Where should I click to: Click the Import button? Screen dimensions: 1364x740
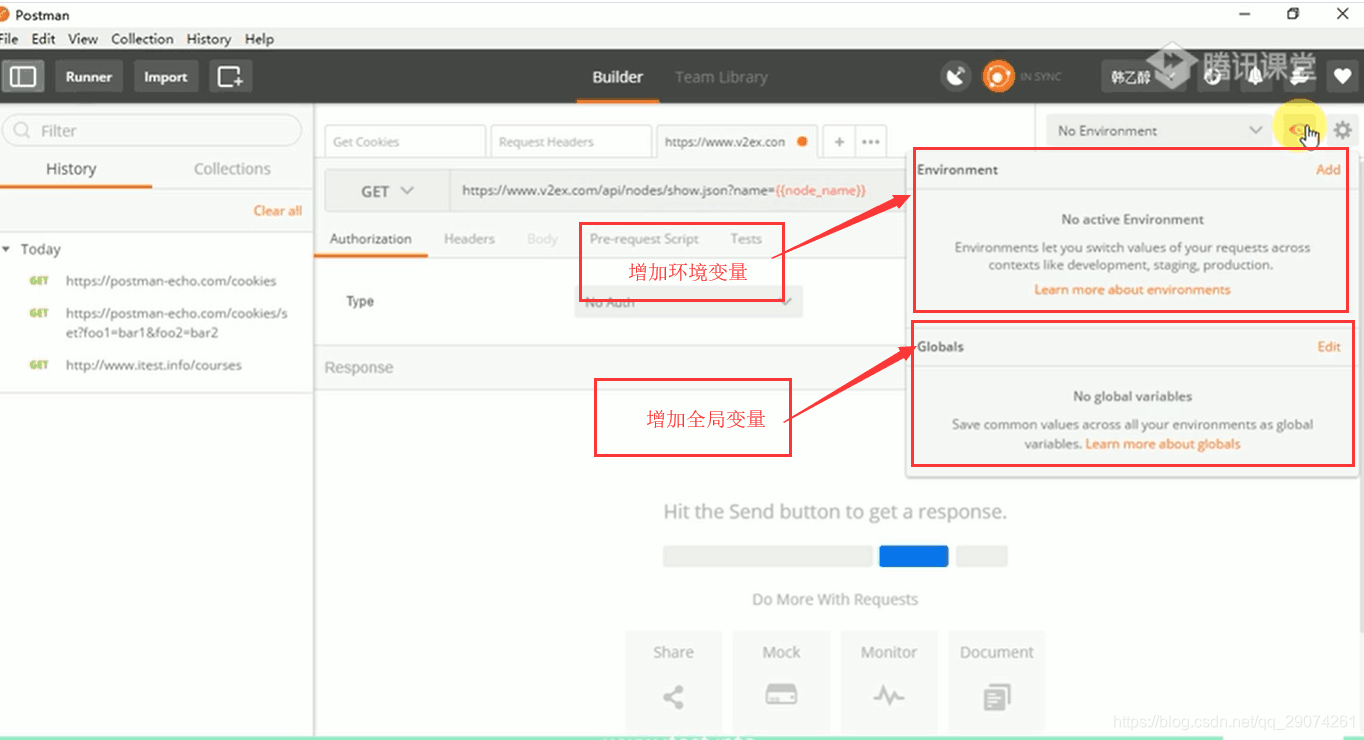(165, 77)
